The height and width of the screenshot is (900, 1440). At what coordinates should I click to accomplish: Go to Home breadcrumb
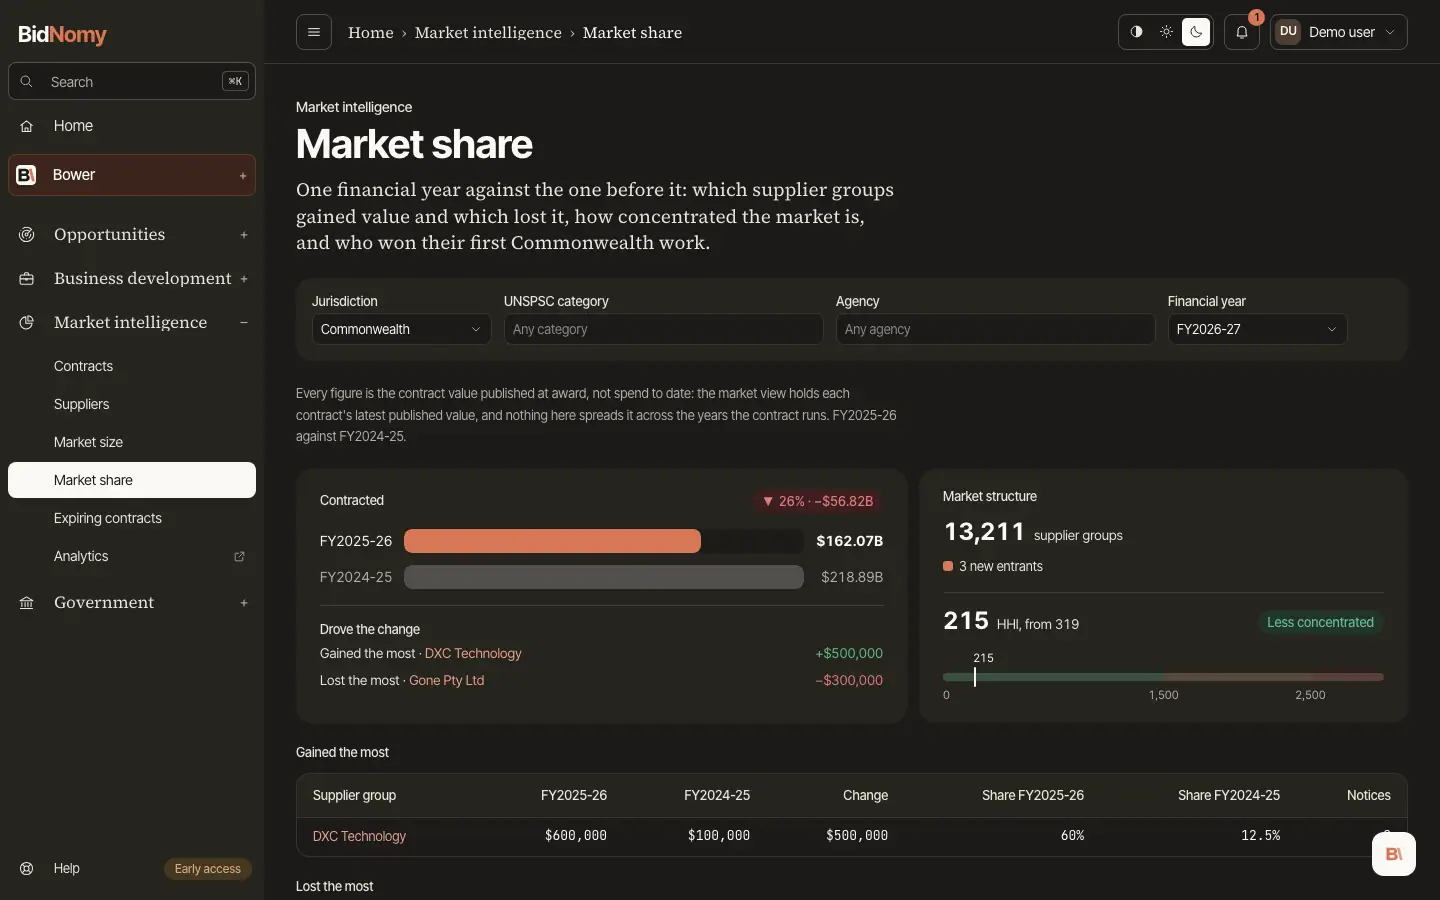point(371,33)
